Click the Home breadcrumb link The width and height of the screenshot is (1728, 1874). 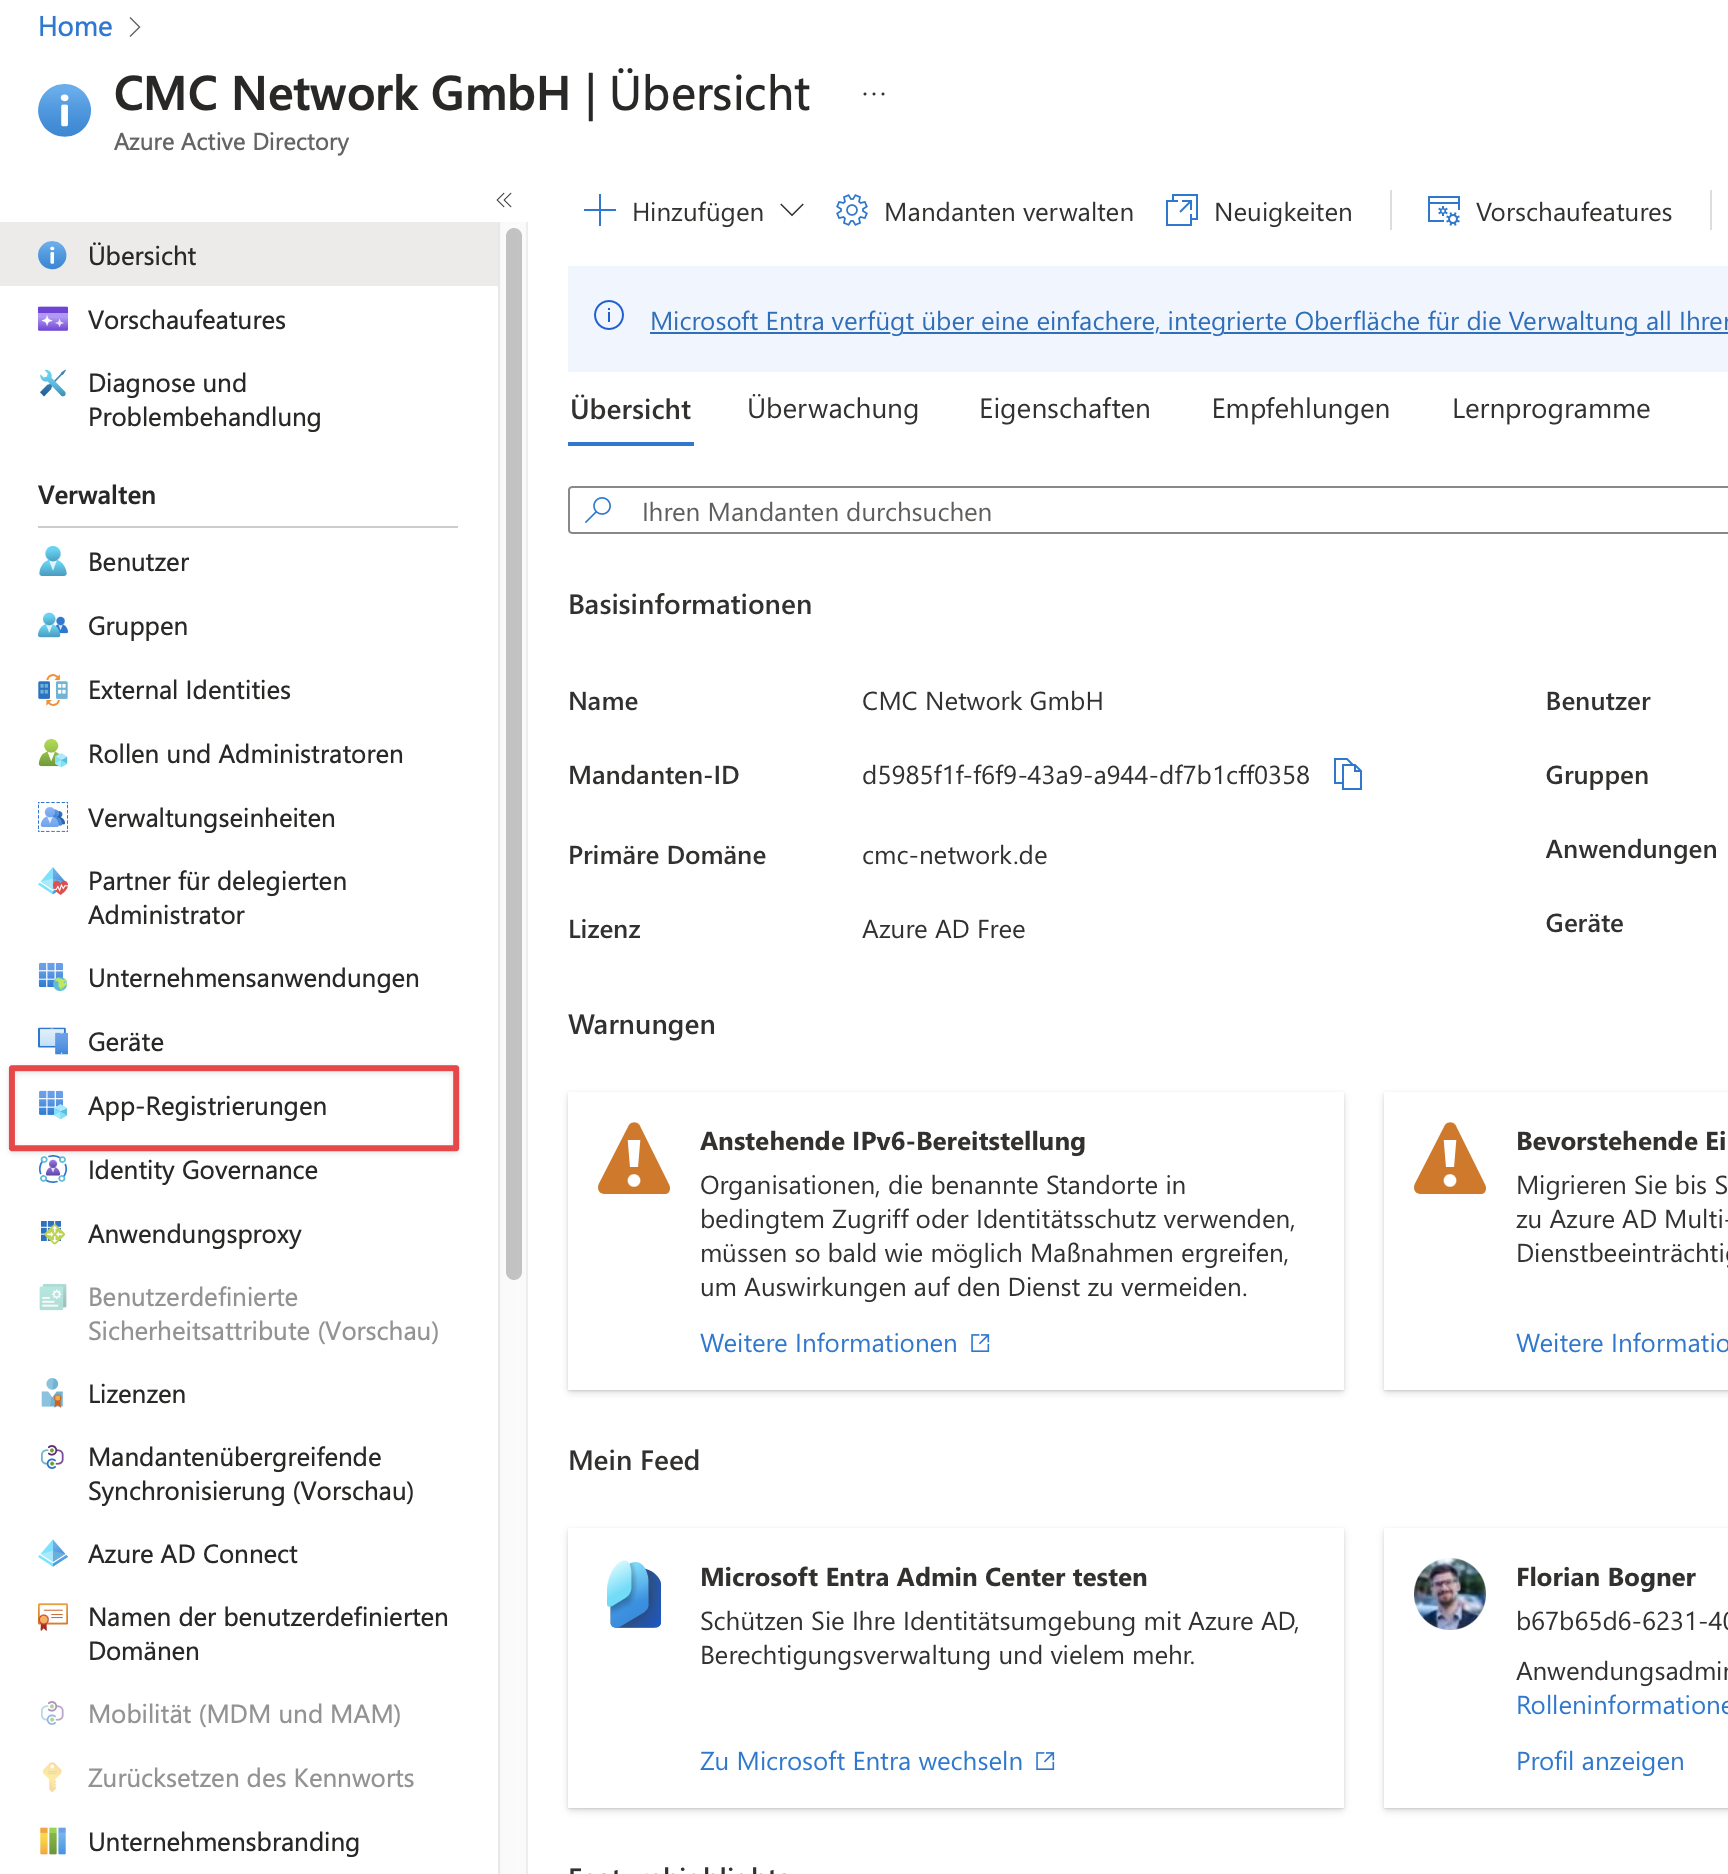(x=75, y=27)
